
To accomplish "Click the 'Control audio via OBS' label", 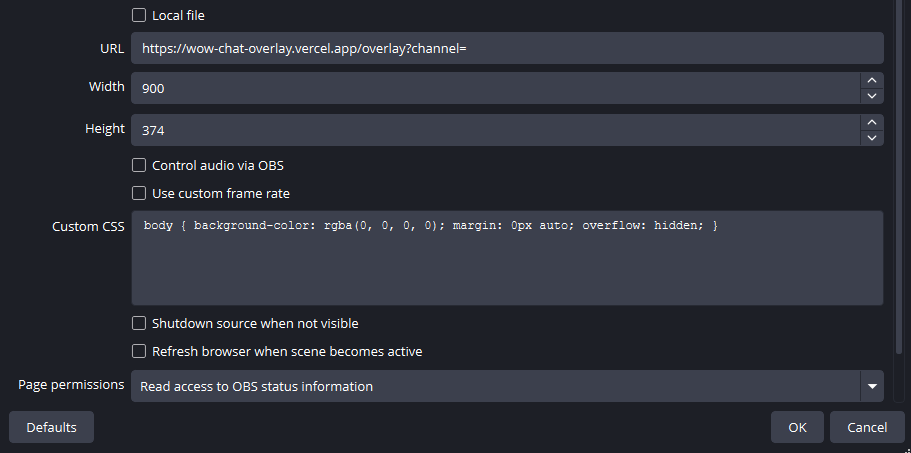I will point(218,166).
